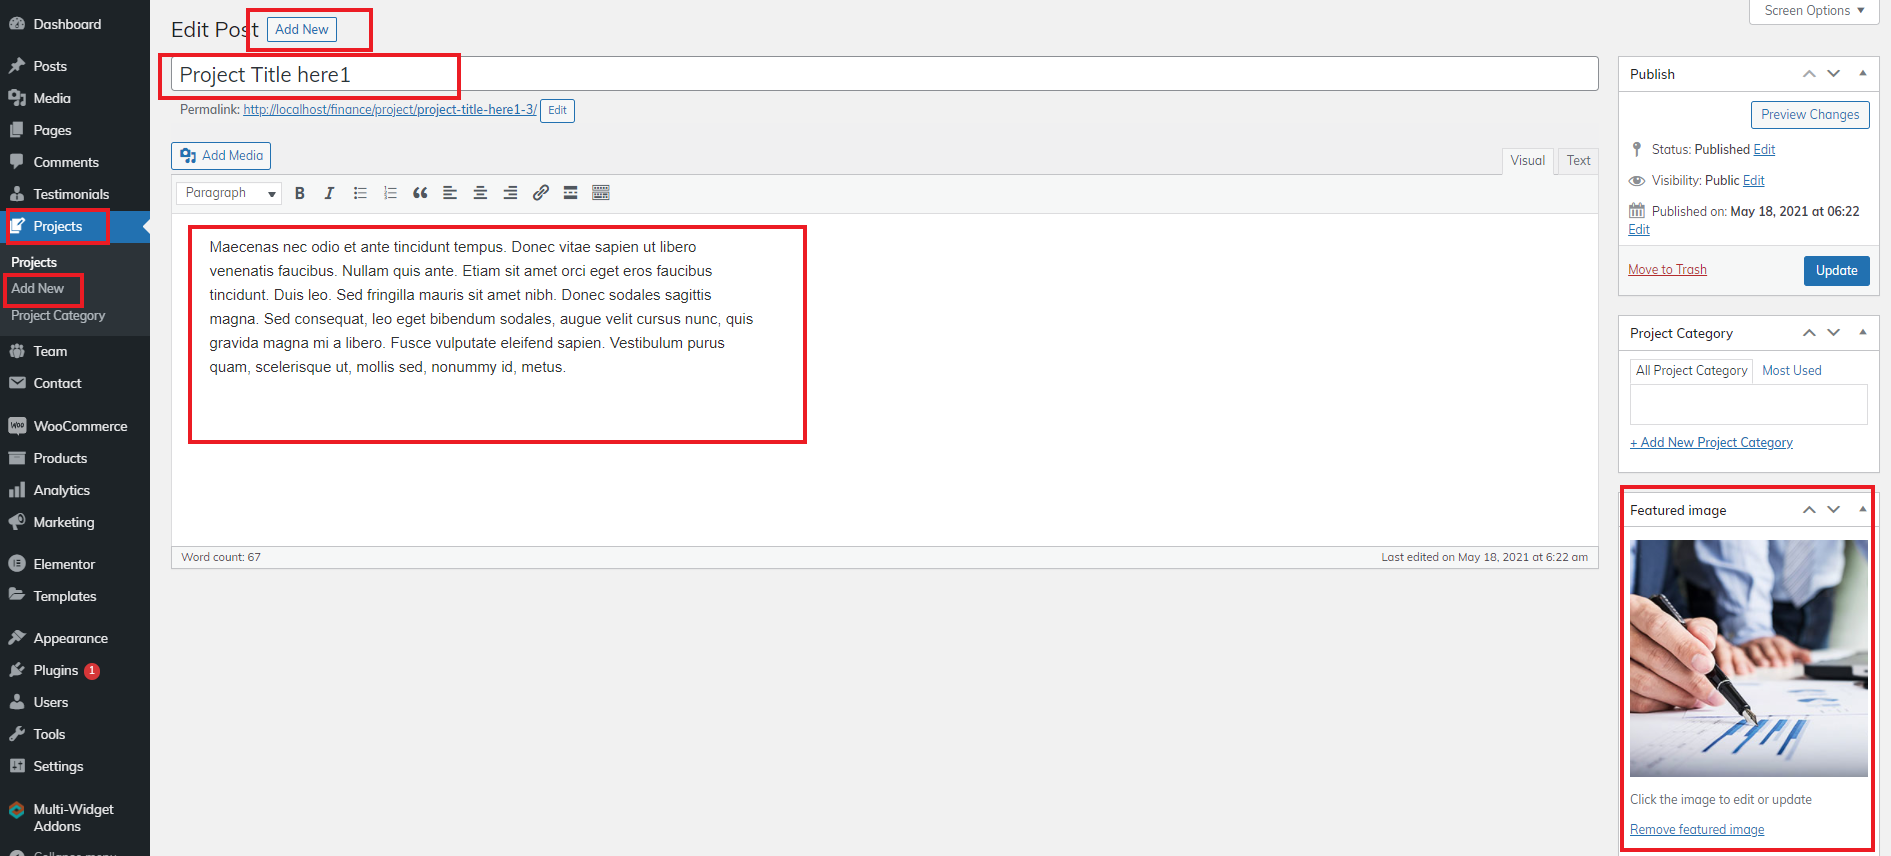
Task: Insert Read More tag
Action: pos(570,193)
